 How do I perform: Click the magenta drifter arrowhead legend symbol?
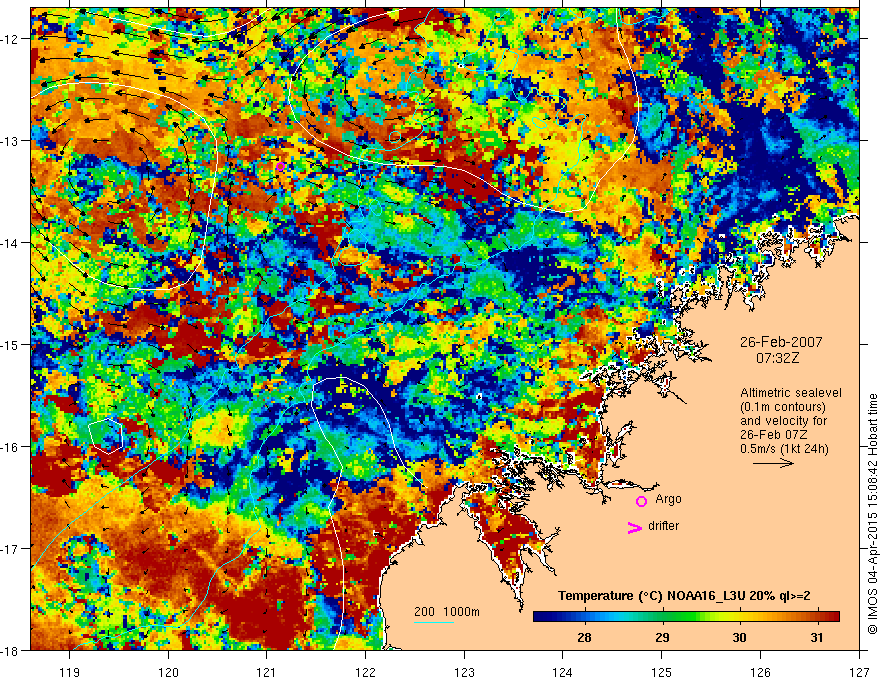[x=634, y=528]
